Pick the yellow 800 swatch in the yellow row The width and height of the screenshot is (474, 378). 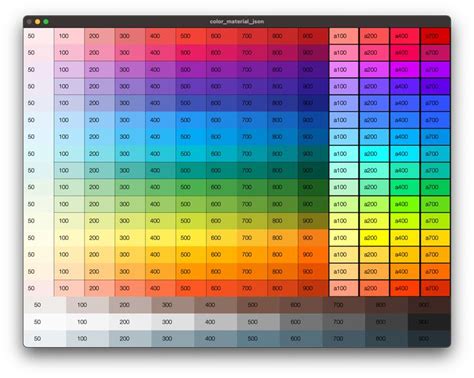(283, 238)
